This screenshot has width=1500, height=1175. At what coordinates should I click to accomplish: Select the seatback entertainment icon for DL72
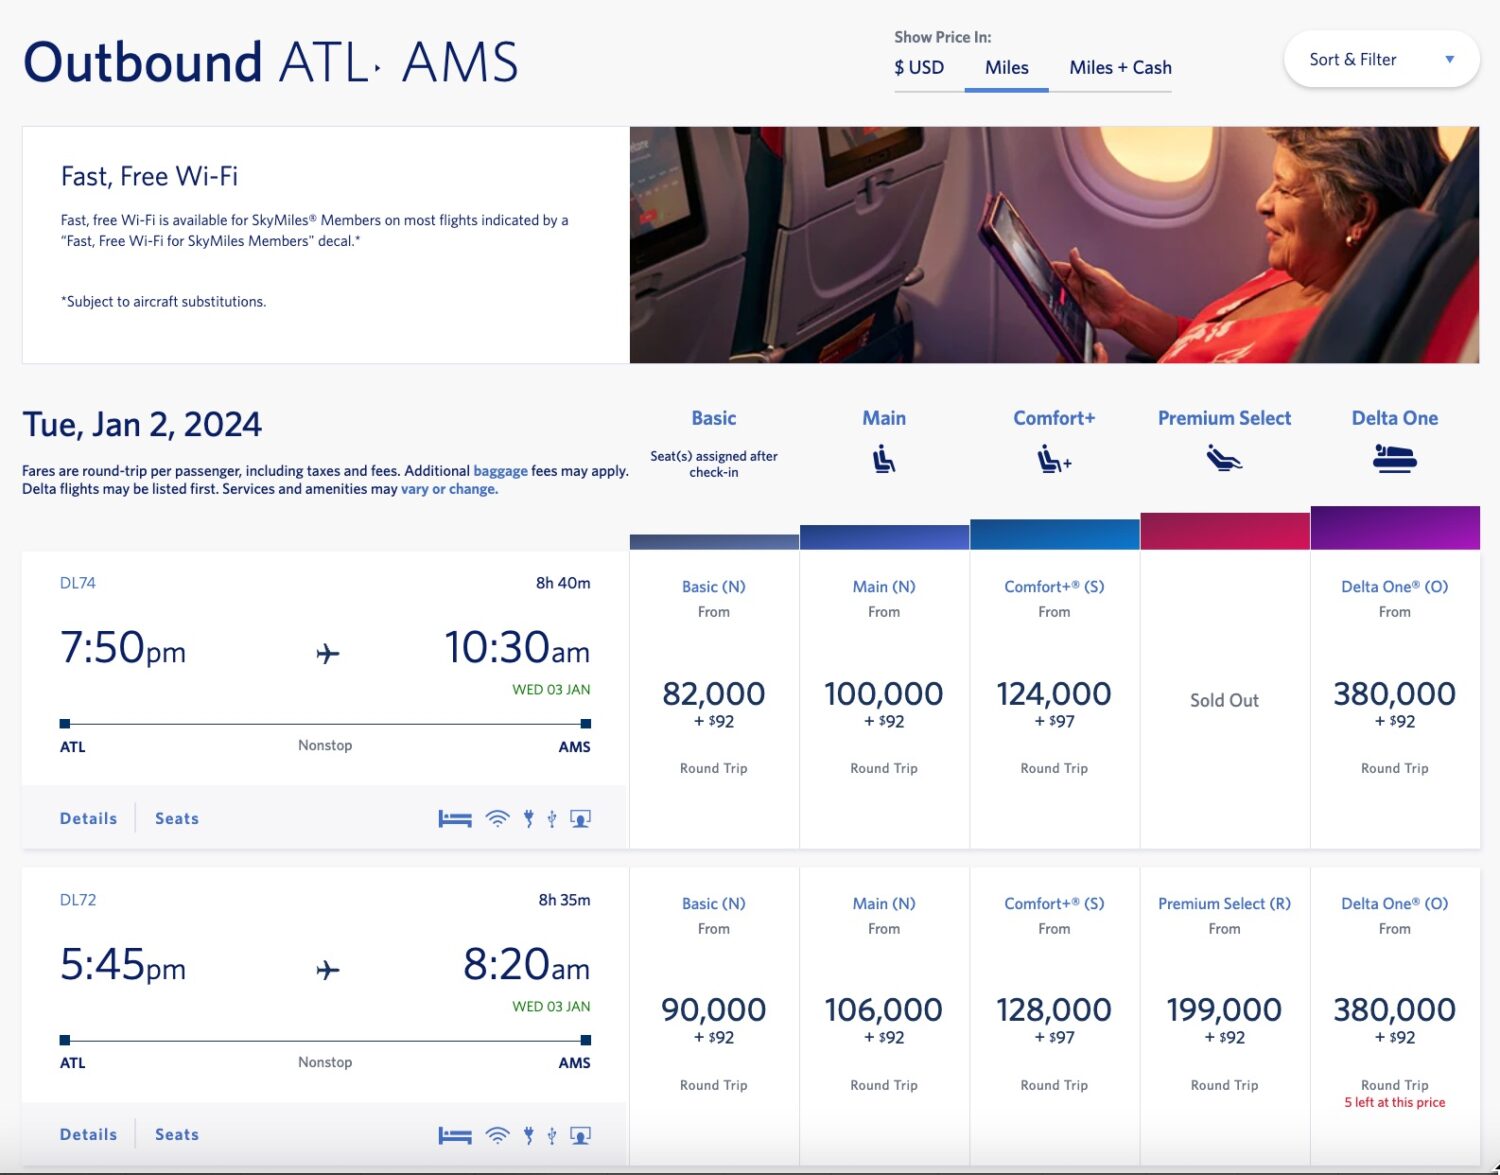click(580, 1135)
